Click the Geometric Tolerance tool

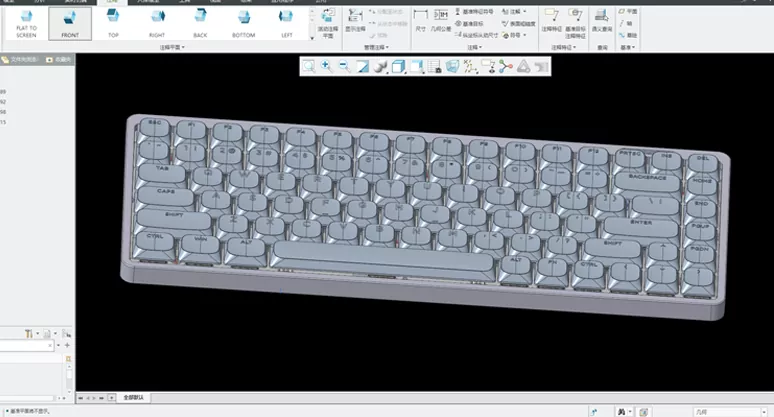pyautogui.click(x=441, y=21)
